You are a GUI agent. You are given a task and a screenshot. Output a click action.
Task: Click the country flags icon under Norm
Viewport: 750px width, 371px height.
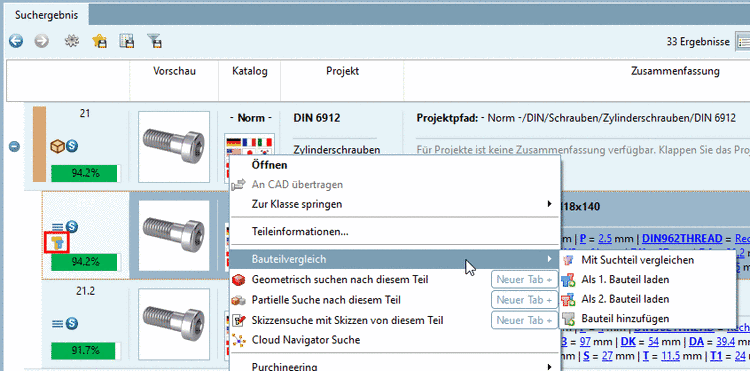tap(249, 143)
